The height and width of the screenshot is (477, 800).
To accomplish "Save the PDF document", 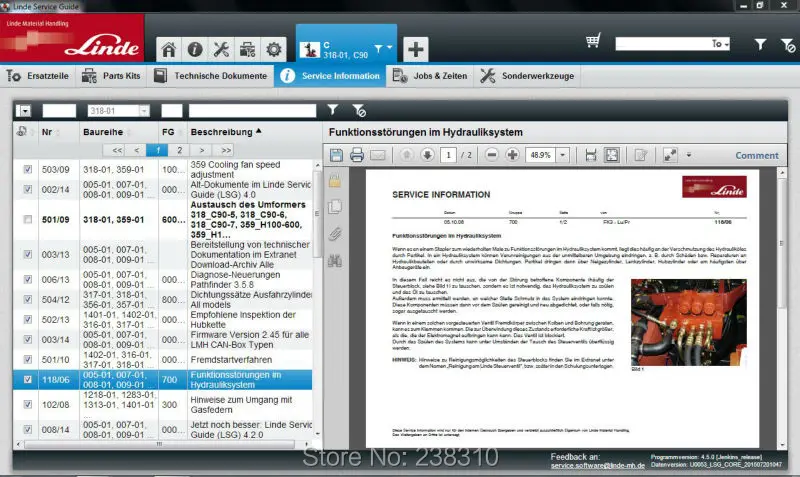I will (x=336, y=155).
